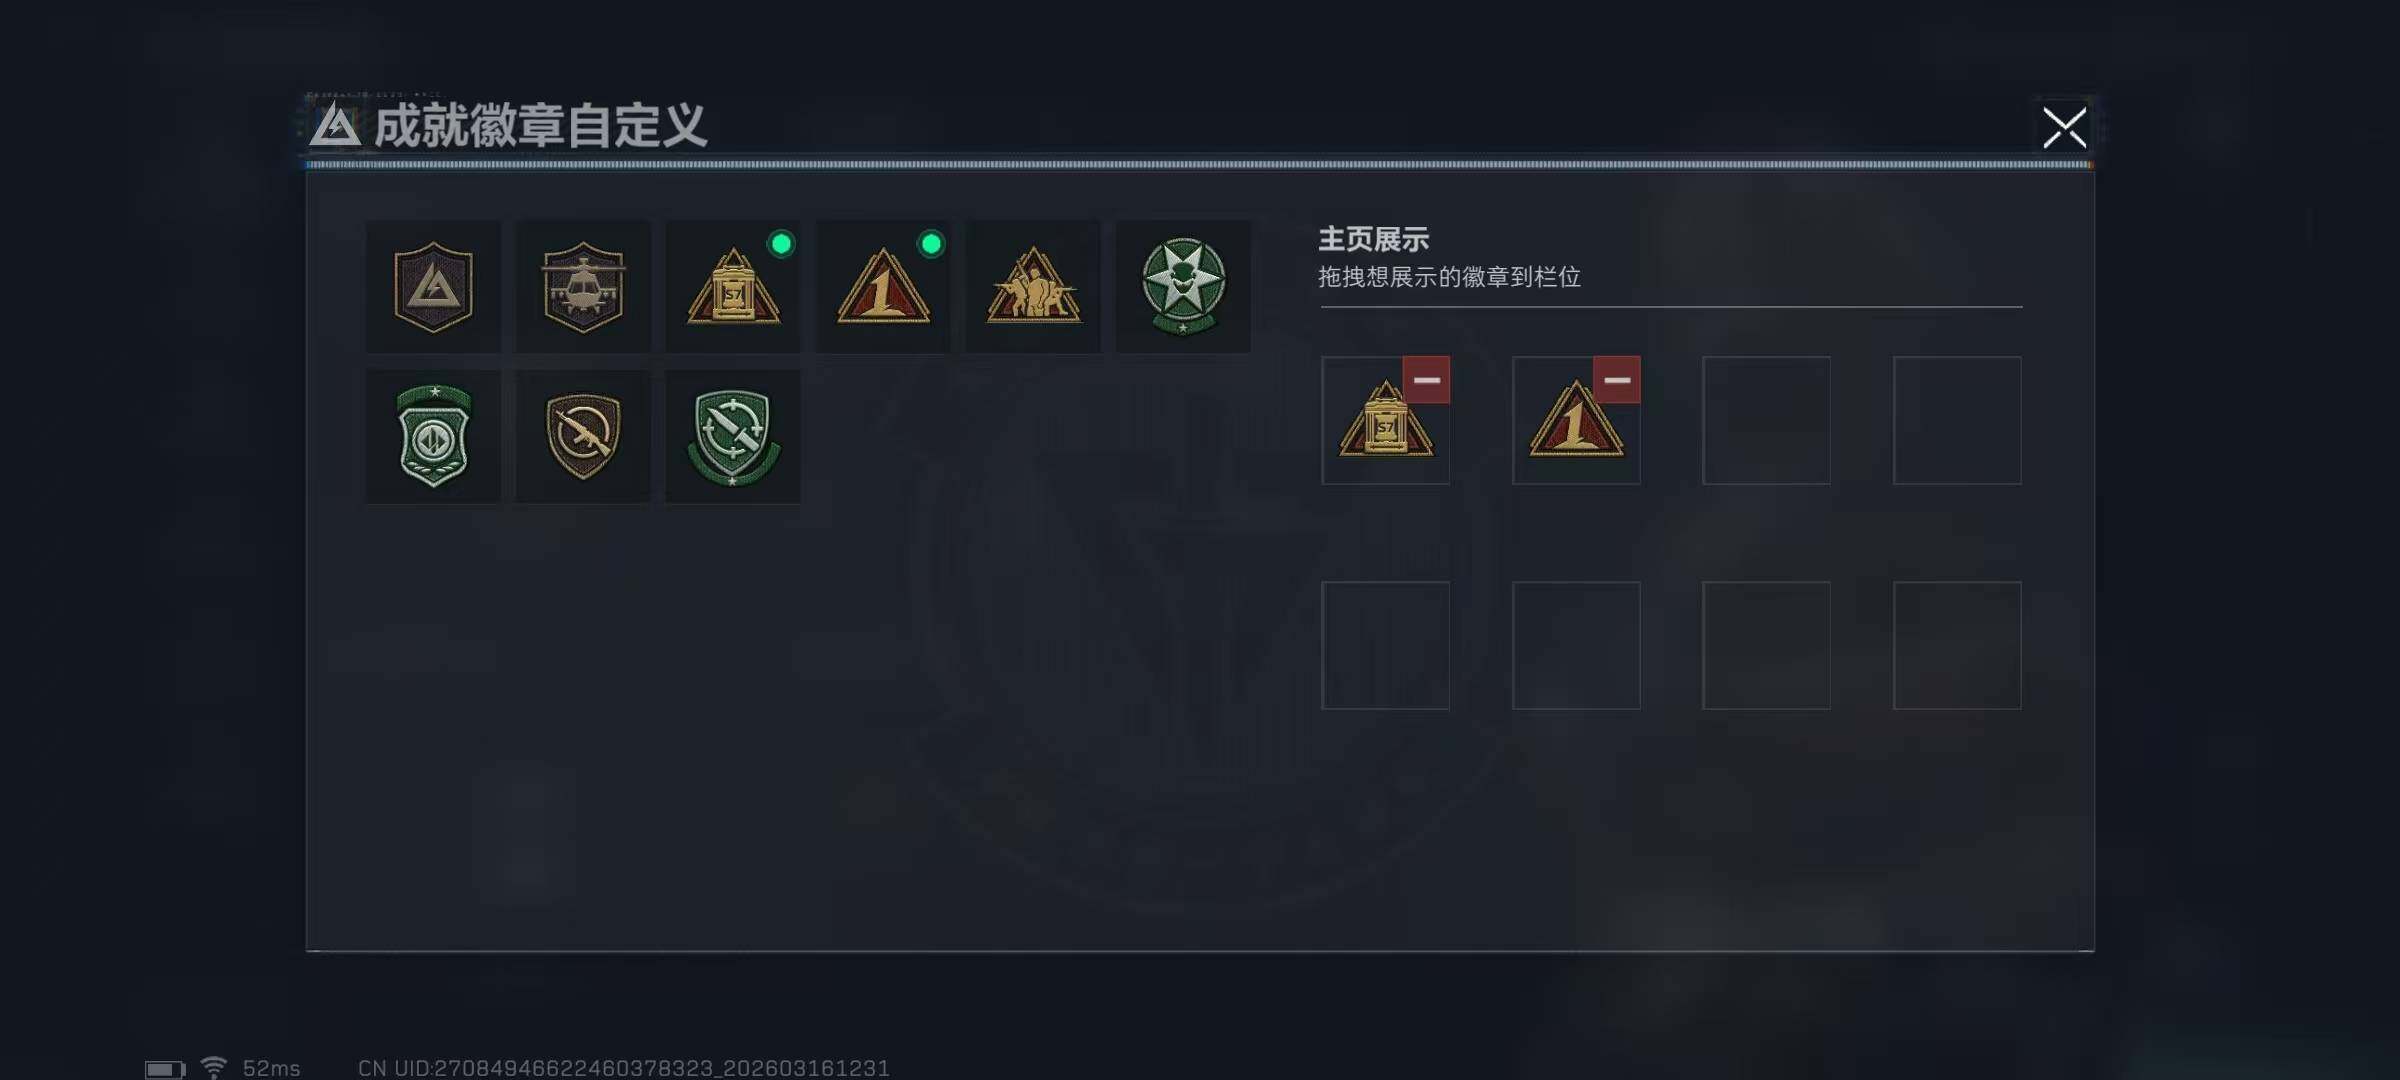Select the first empty slot in bottom row
This screenshot has height=1080, width=2400.
point(1386,646)
